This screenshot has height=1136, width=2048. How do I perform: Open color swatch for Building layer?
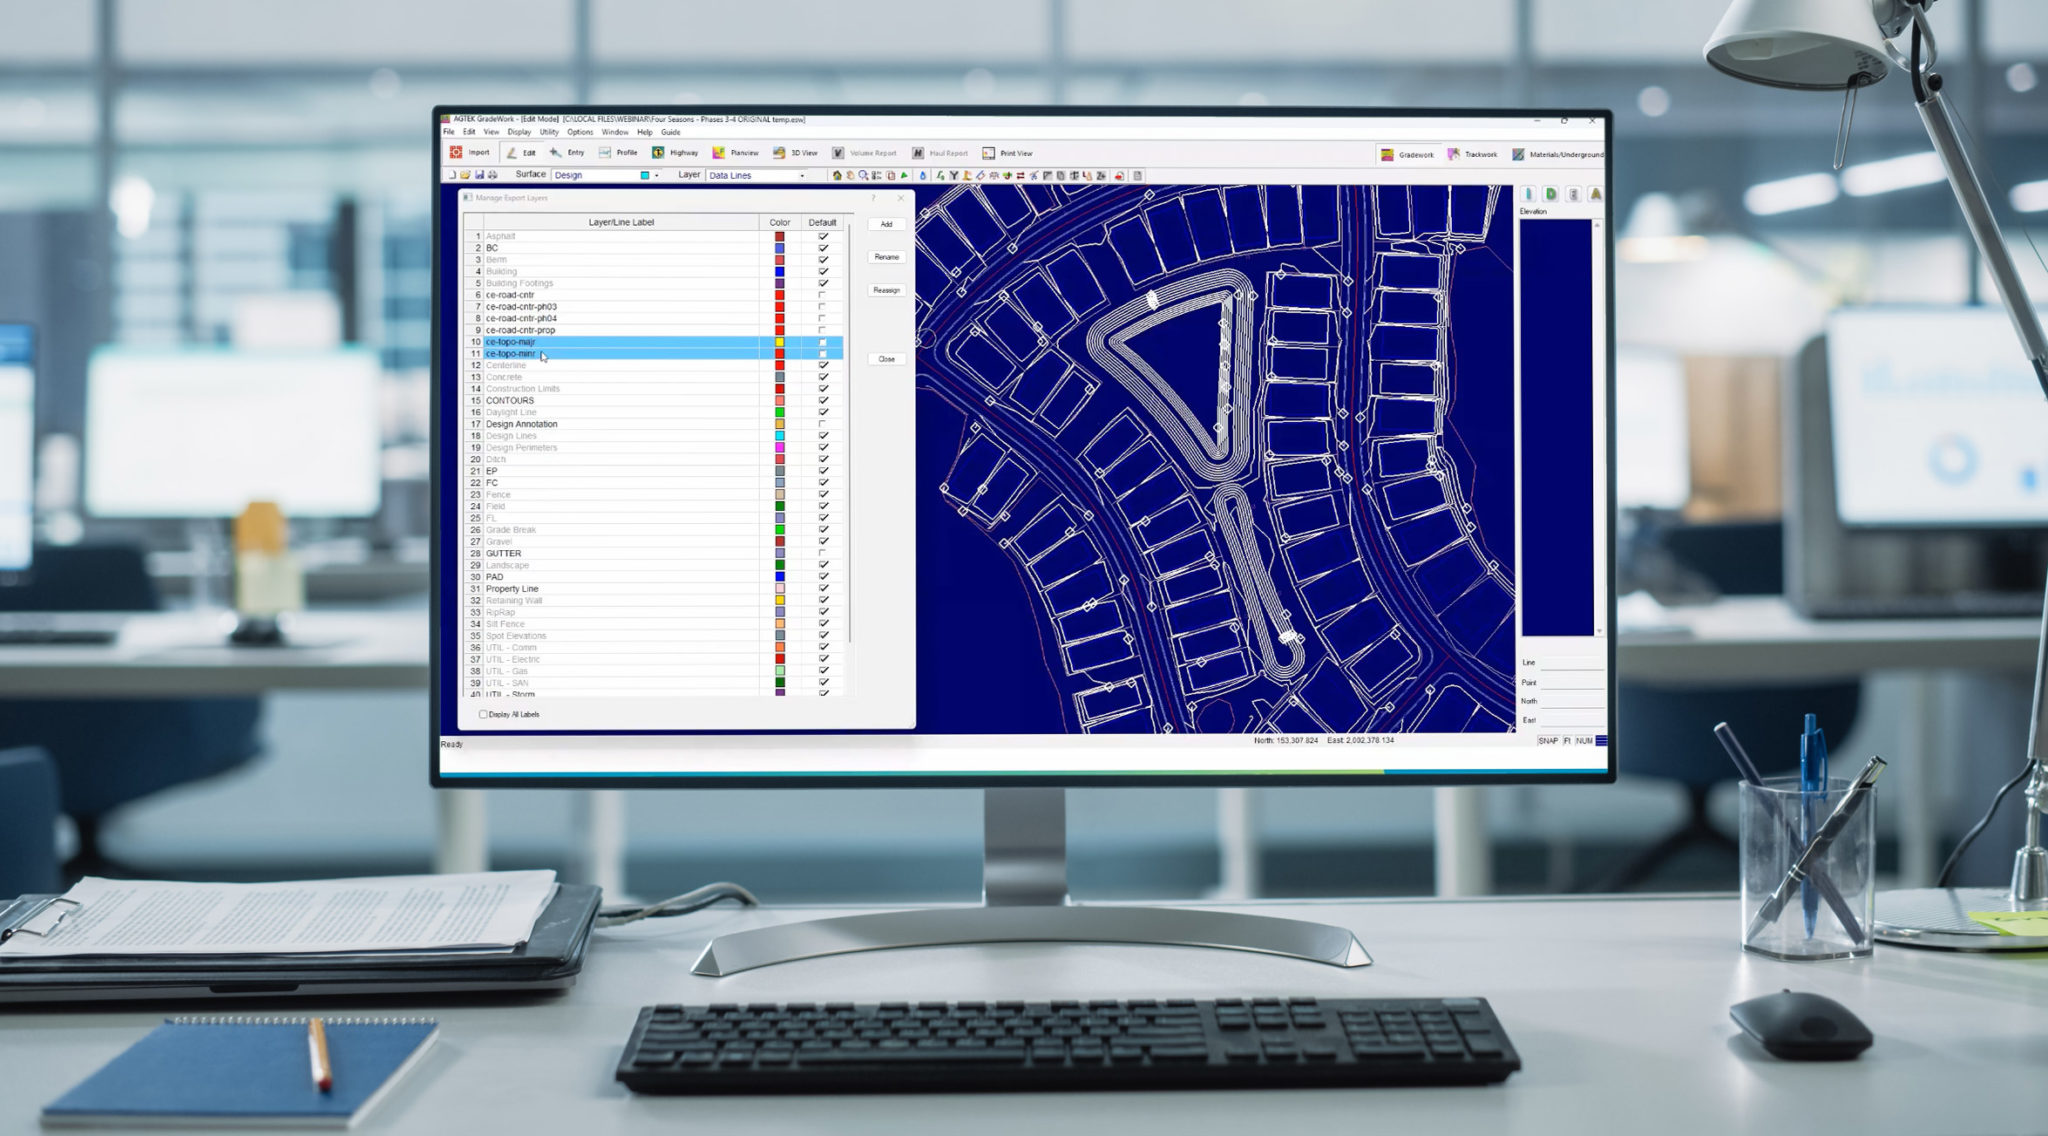[x=780, y=271]
